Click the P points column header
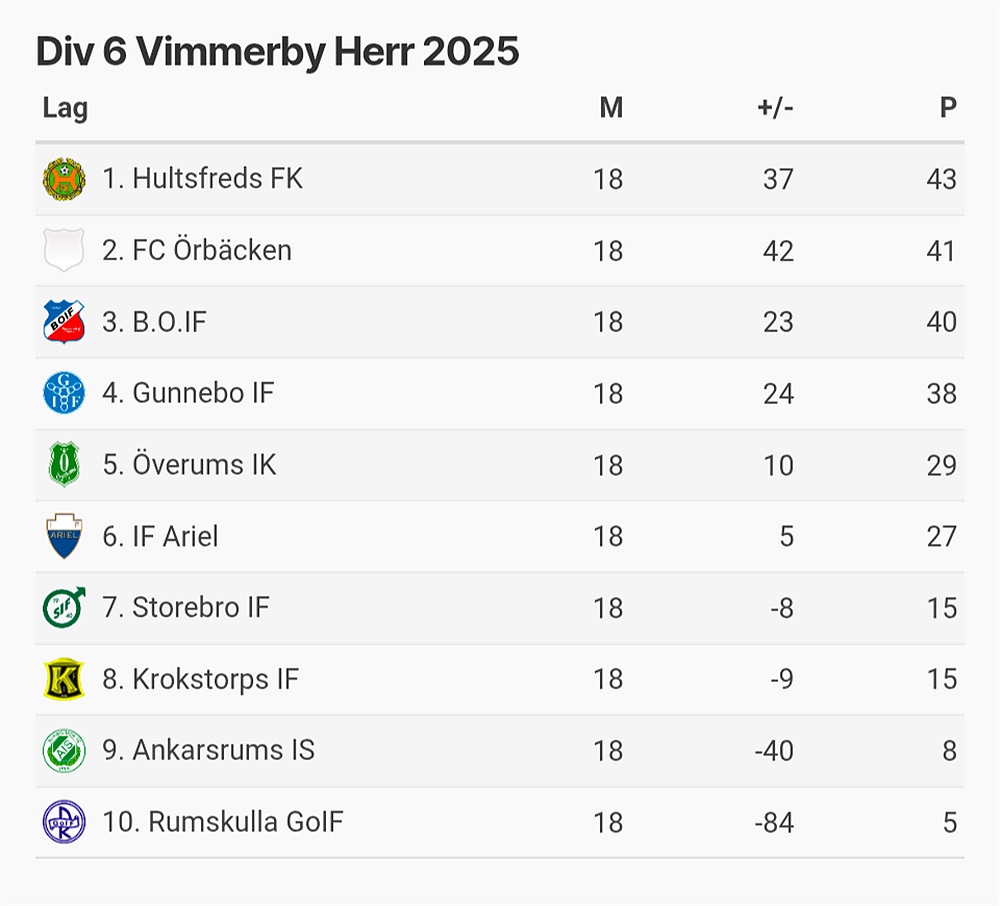Image resolution: width=1000 pixels, height=906 pixels. [948, 108]
